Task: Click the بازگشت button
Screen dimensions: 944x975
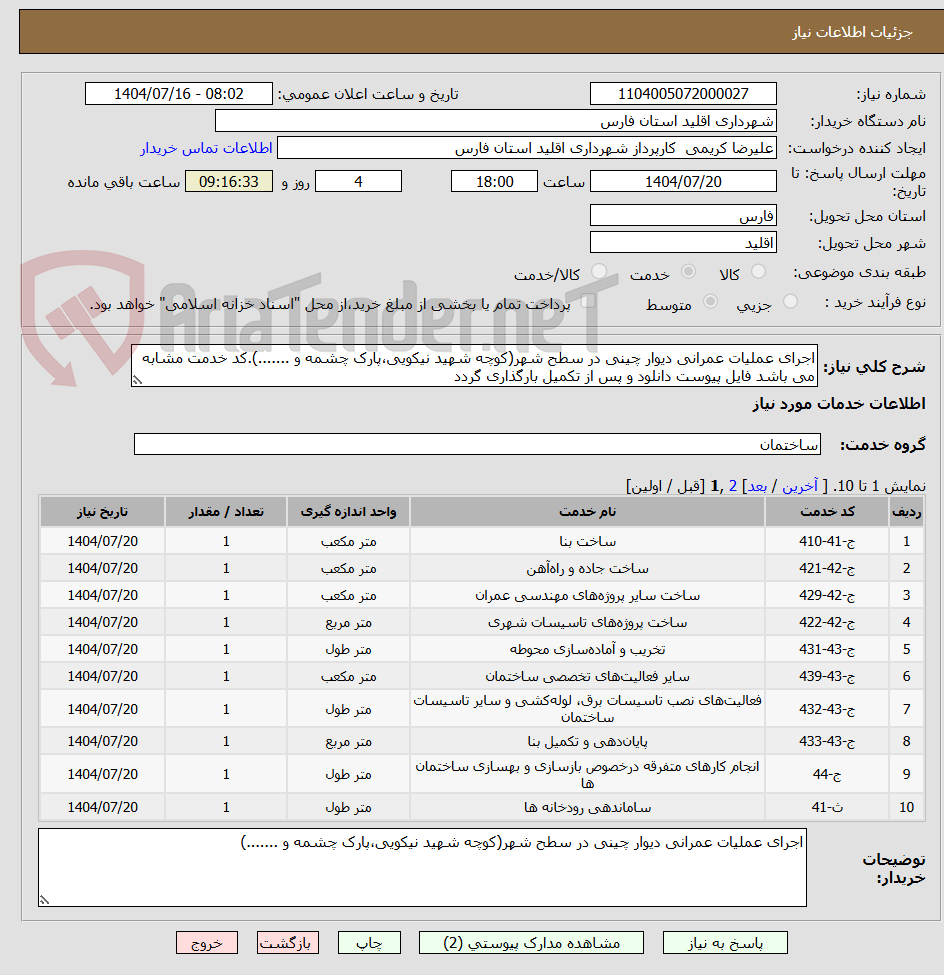Action: pyautogui.click(x=288, y=942)
